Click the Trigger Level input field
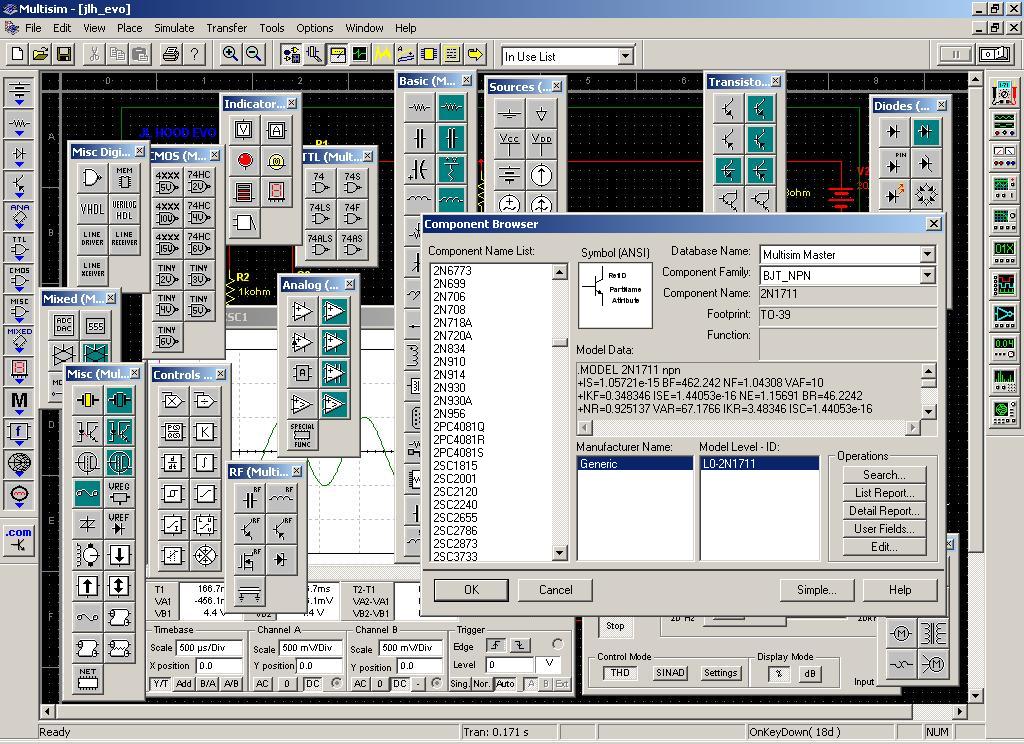Image resolution: width=1024 pixels, height=744 pixels. pos(511,665)
